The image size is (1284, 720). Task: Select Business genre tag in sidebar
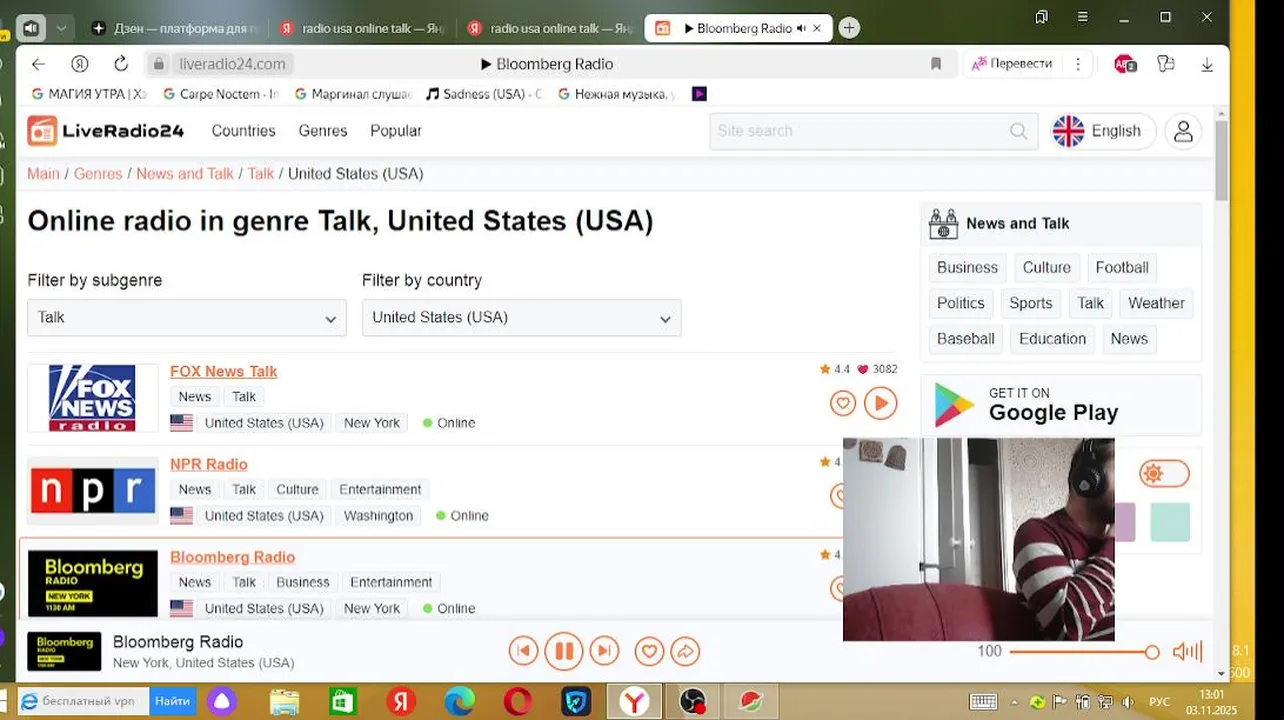[x=967, y=268]
